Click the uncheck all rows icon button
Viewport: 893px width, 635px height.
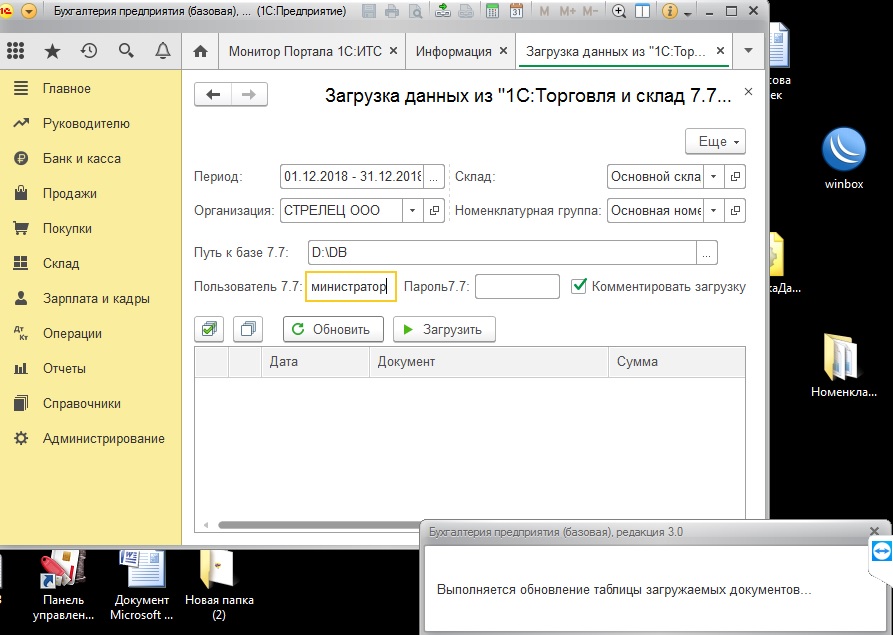[248, 329]
